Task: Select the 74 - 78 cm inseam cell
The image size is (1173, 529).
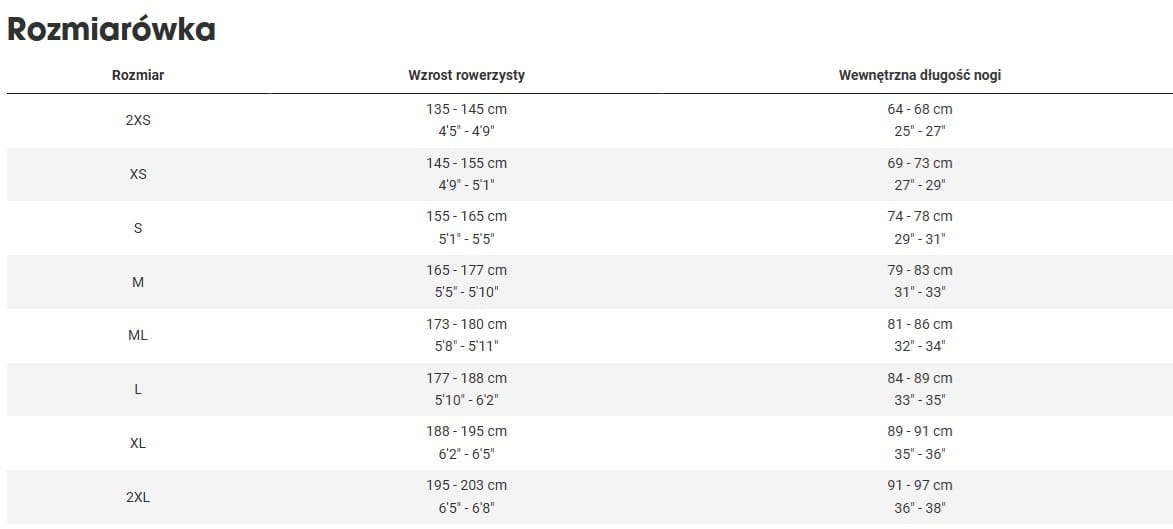Action: point(919,216)
